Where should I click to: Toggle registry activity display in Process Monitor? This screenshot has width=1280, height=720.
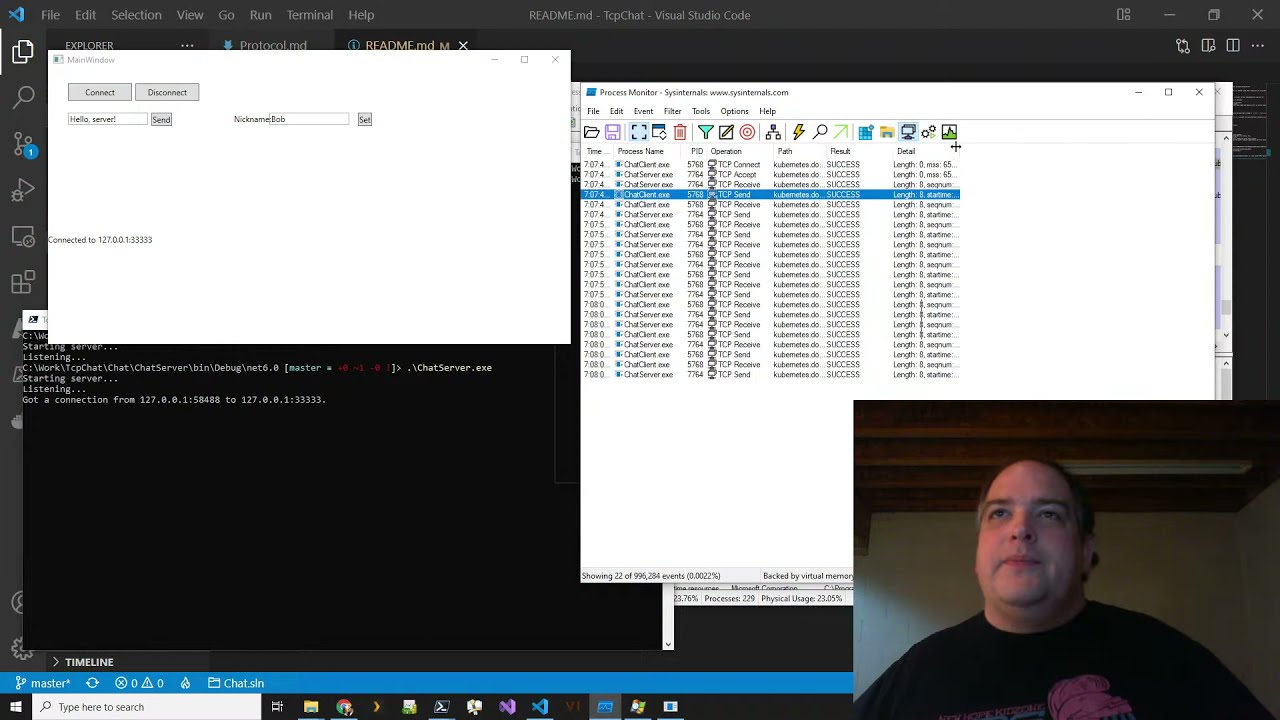[866, 132]
